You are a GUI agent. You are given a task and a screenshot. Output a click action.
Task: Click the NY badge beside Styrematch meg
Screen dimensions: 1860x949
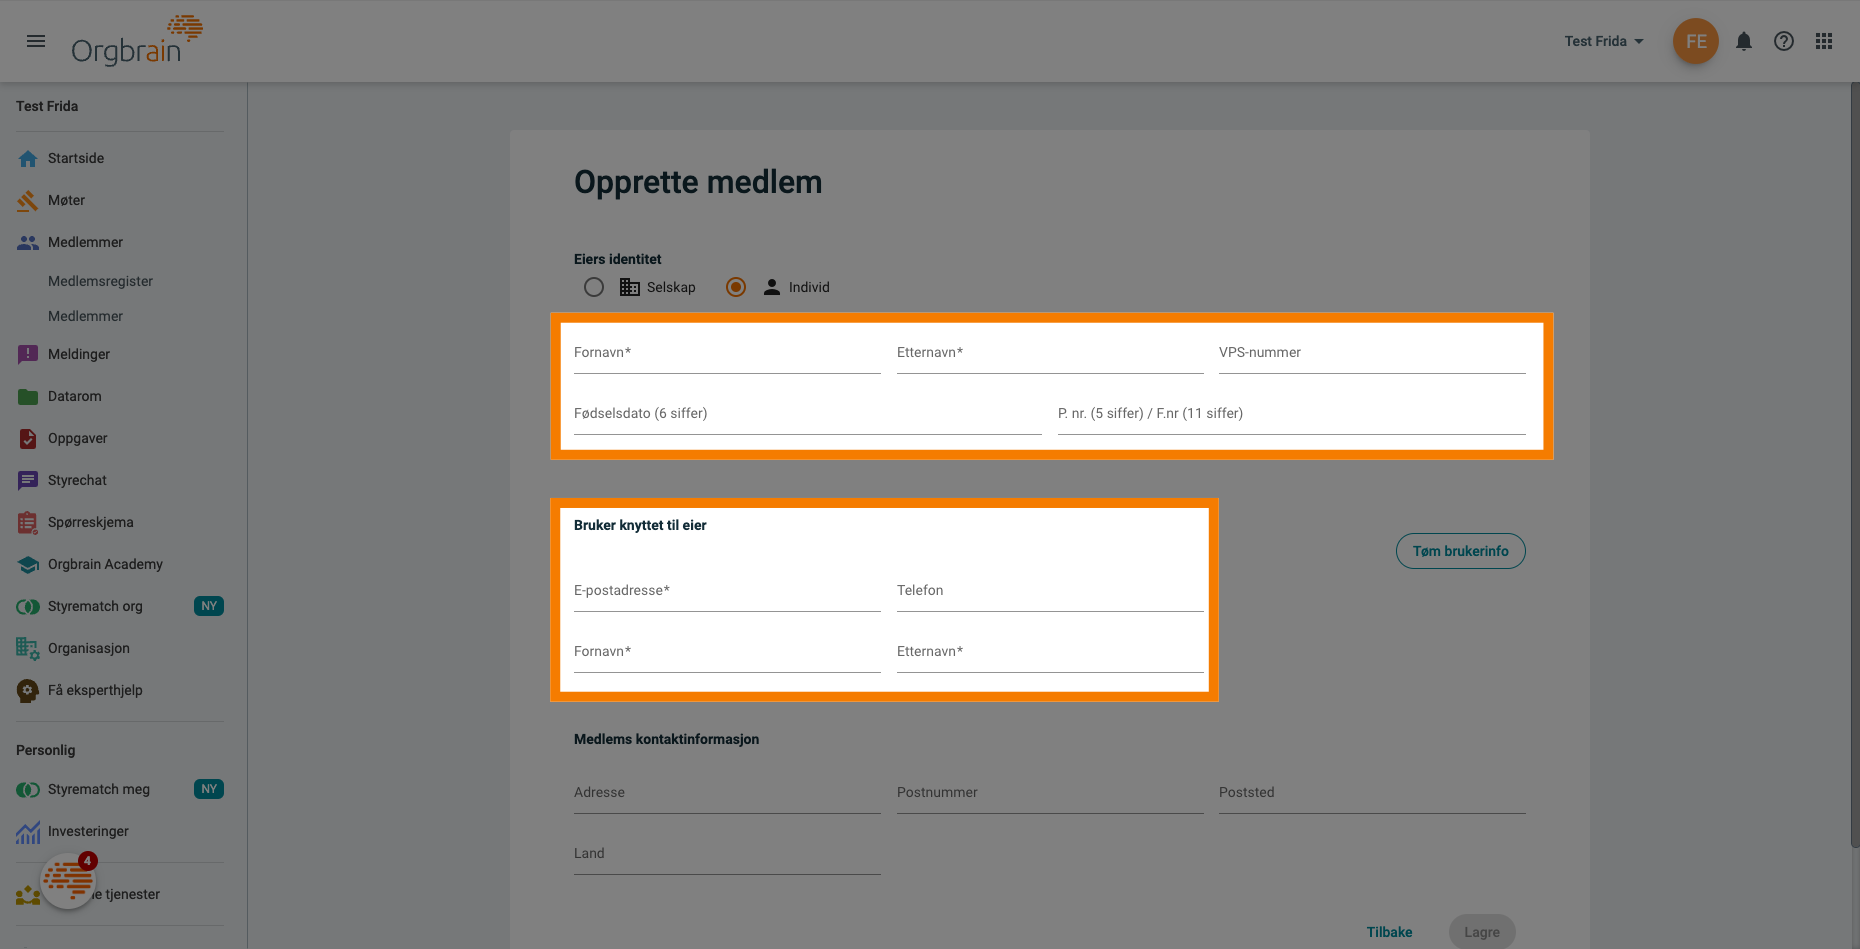click(x=209, y=789)
